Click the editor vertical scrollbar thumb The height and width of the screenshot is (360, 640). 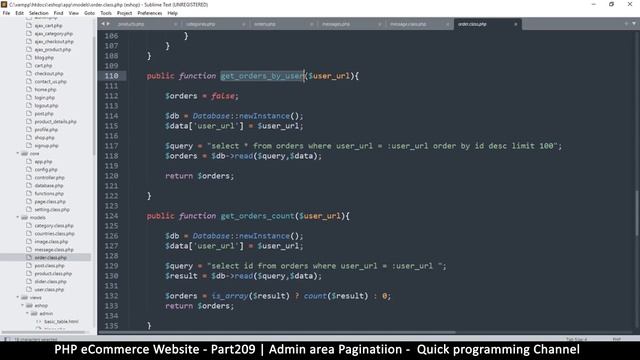(x=636, y=212)
